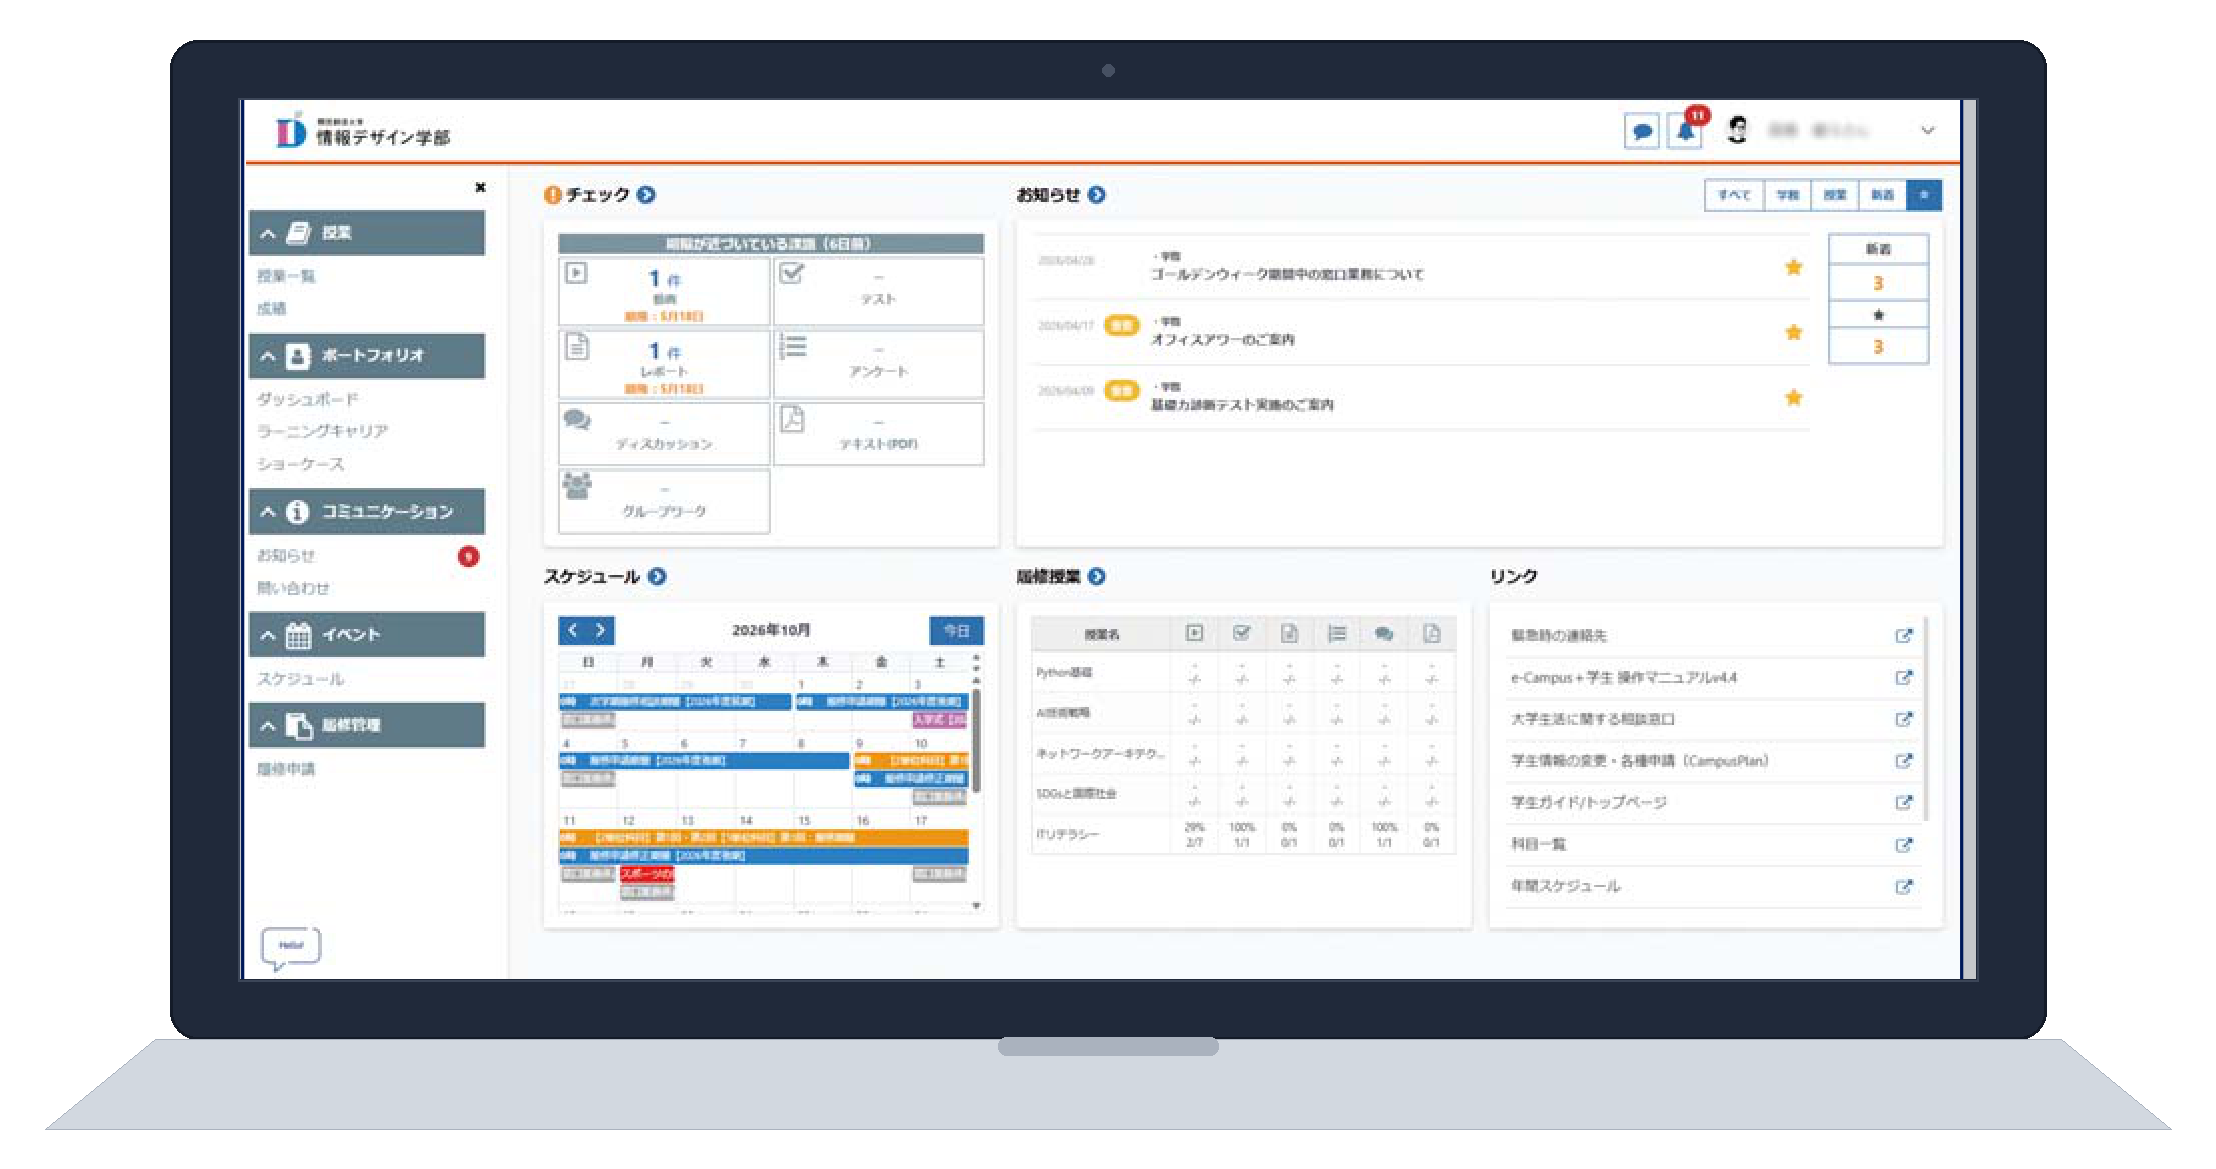Open the レポート tile with 1 件
The image size is (2216, 1169).
[x=664, y=364]
